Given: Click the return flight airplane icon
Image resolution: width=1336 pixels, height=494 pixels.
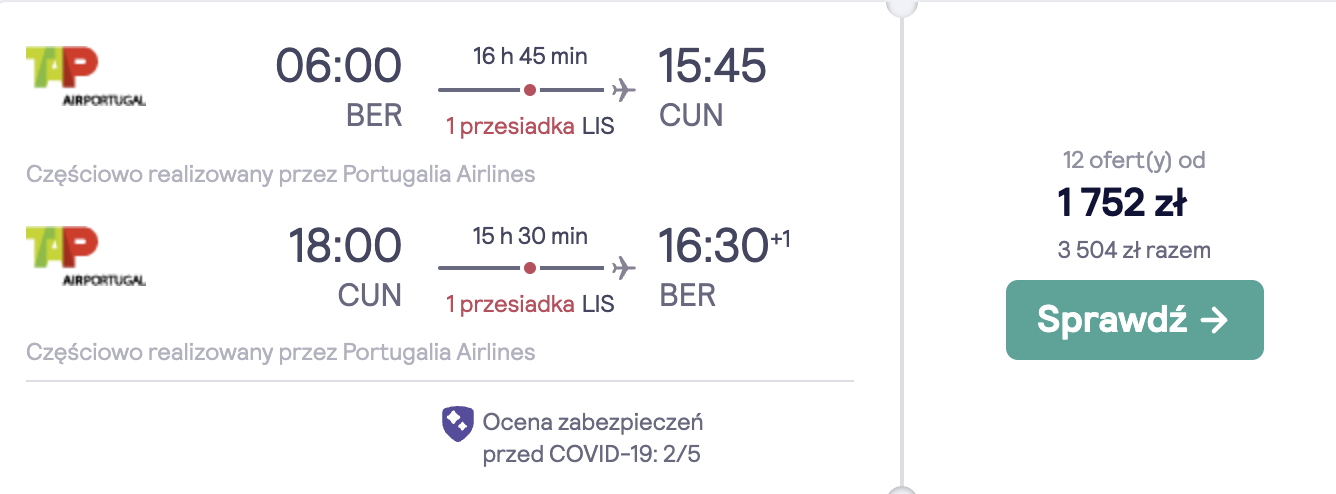Looking at the screenshot, I should [624, 268].
